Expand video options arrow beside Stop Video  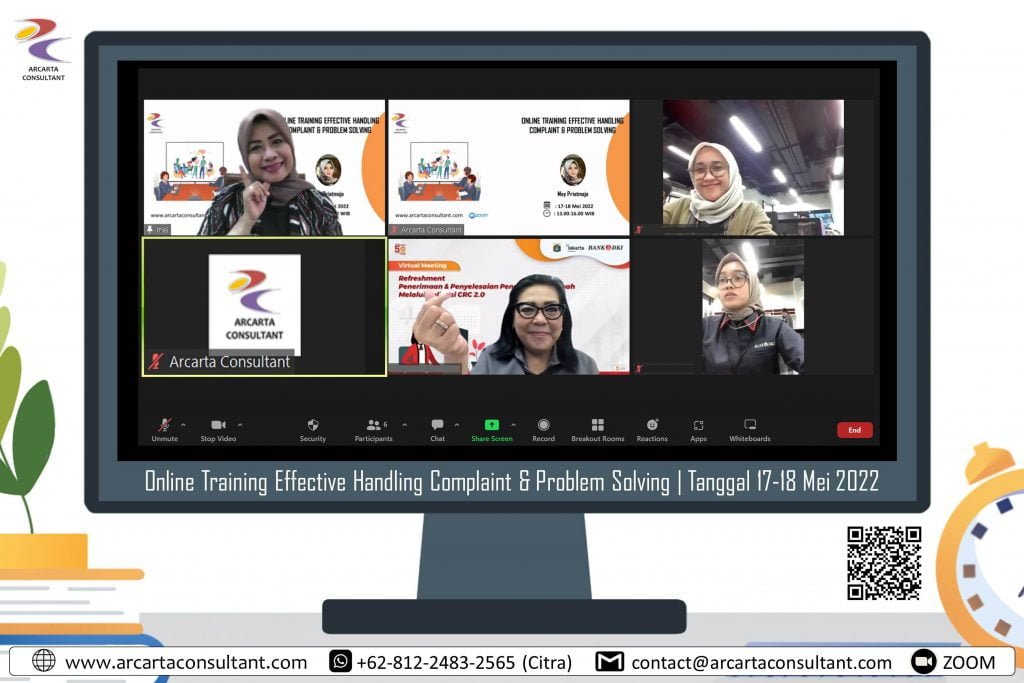[x=240, y=424]
